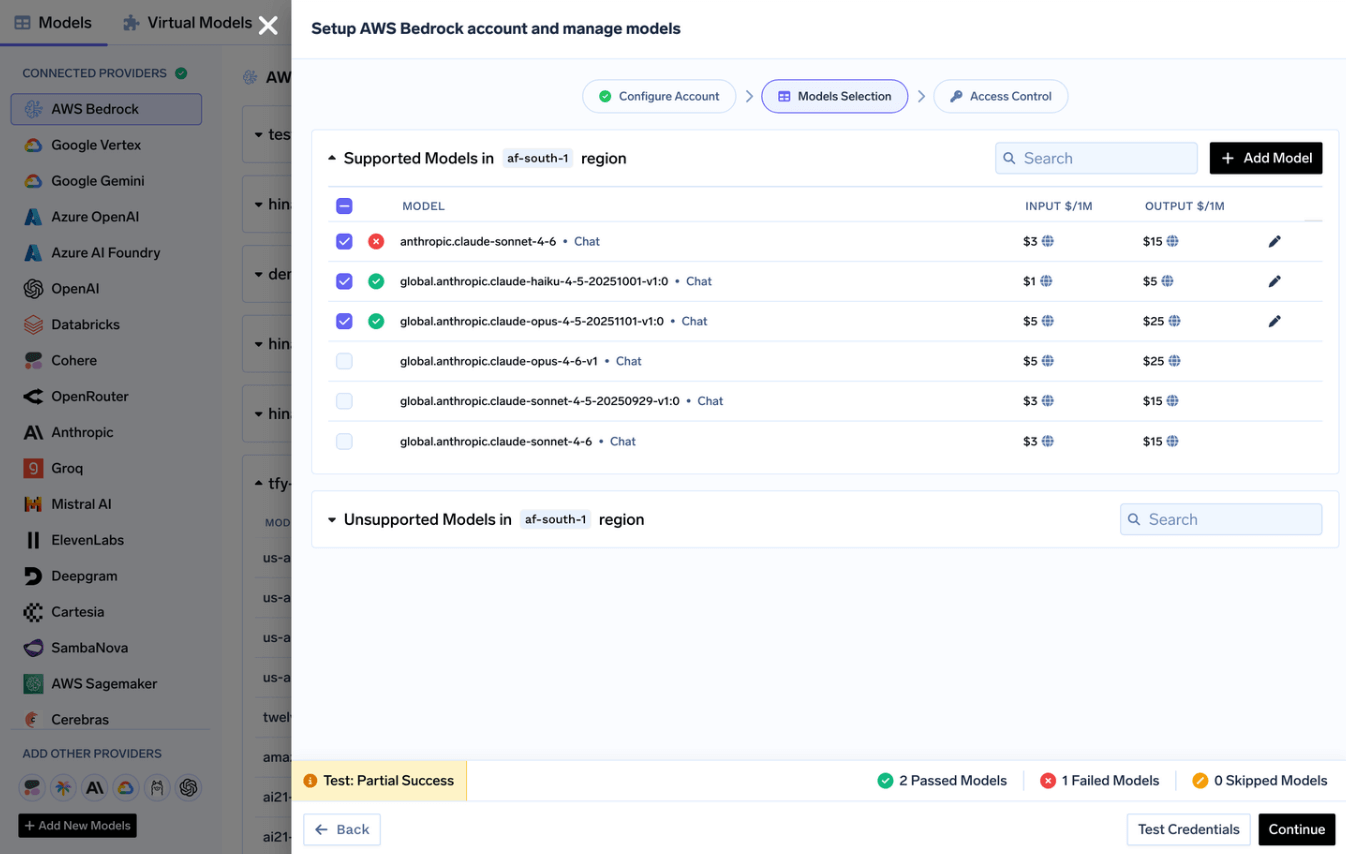
Task: Click input price globe icon in claude-opus-4-6-v1 row
Action: [1048, 361]
